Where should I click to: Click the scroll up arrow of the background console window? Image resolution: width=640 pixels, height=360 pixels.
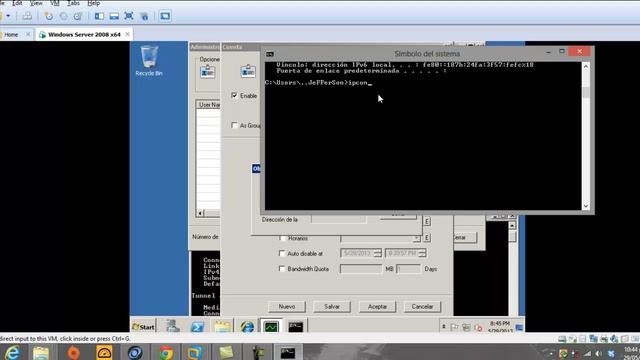coord(513,225)
